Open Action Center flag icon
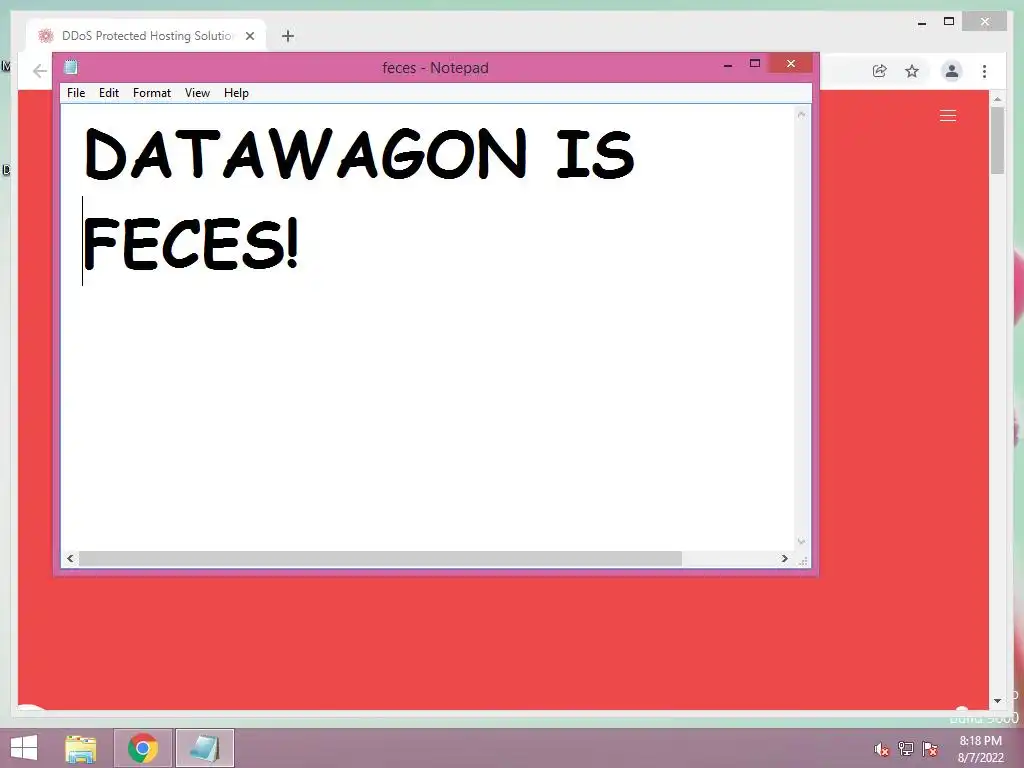Screen dimensions: 1024x768 pos(930,749)
